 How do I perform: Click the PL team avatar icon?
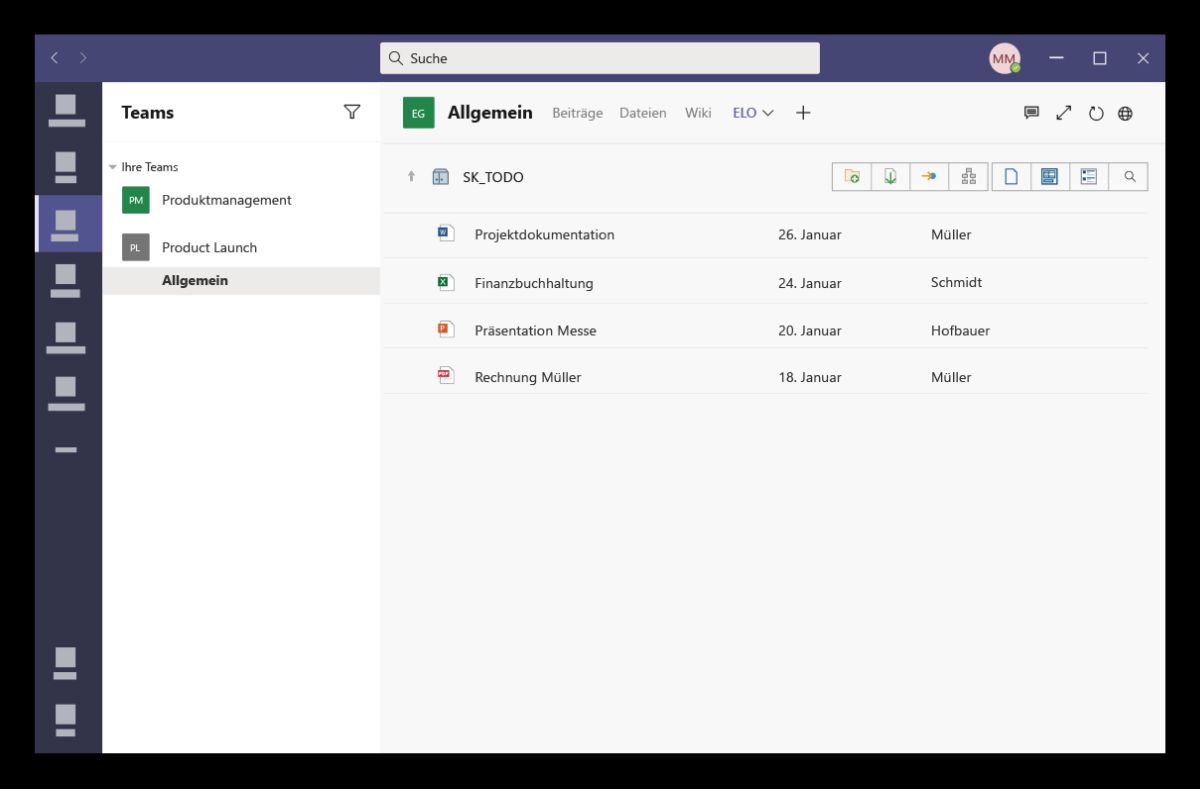tap(136, 247)
